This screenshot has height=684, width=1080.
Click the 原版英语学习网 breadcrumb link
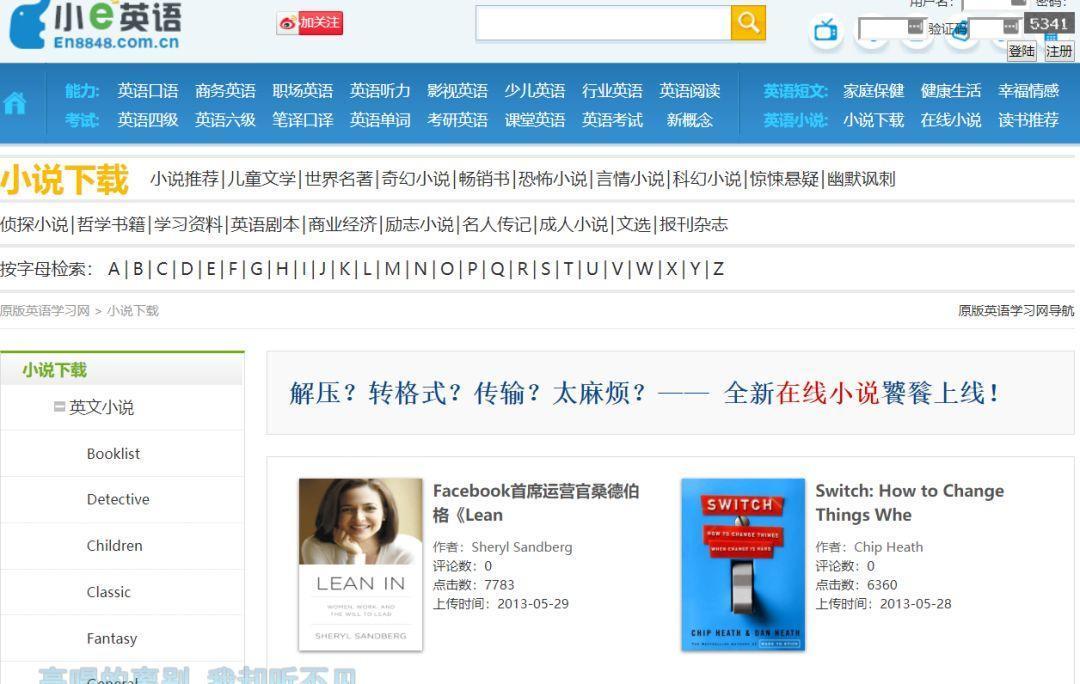[45, 311]
